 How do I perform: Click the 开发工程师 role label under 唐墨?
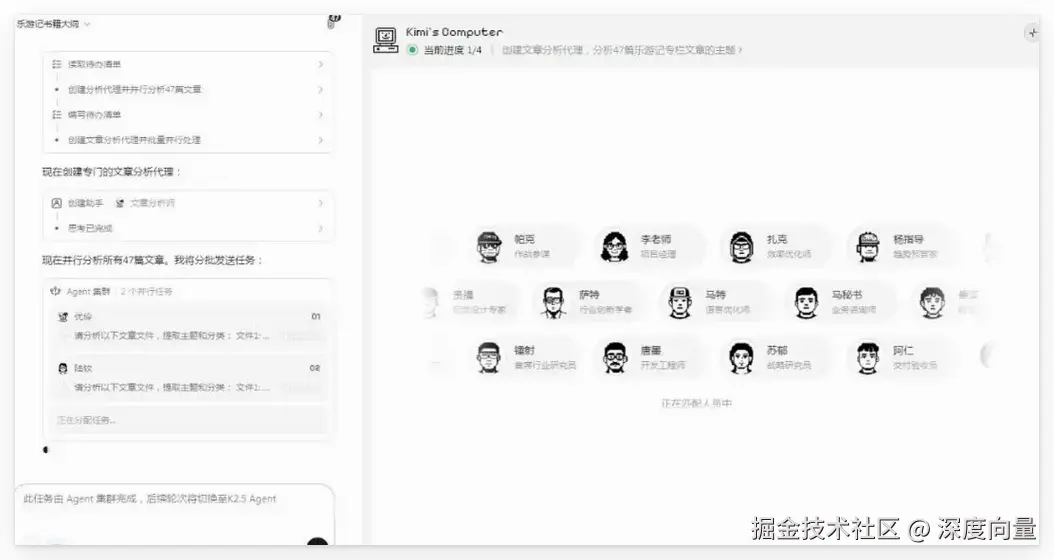click(x=663, y=365)
